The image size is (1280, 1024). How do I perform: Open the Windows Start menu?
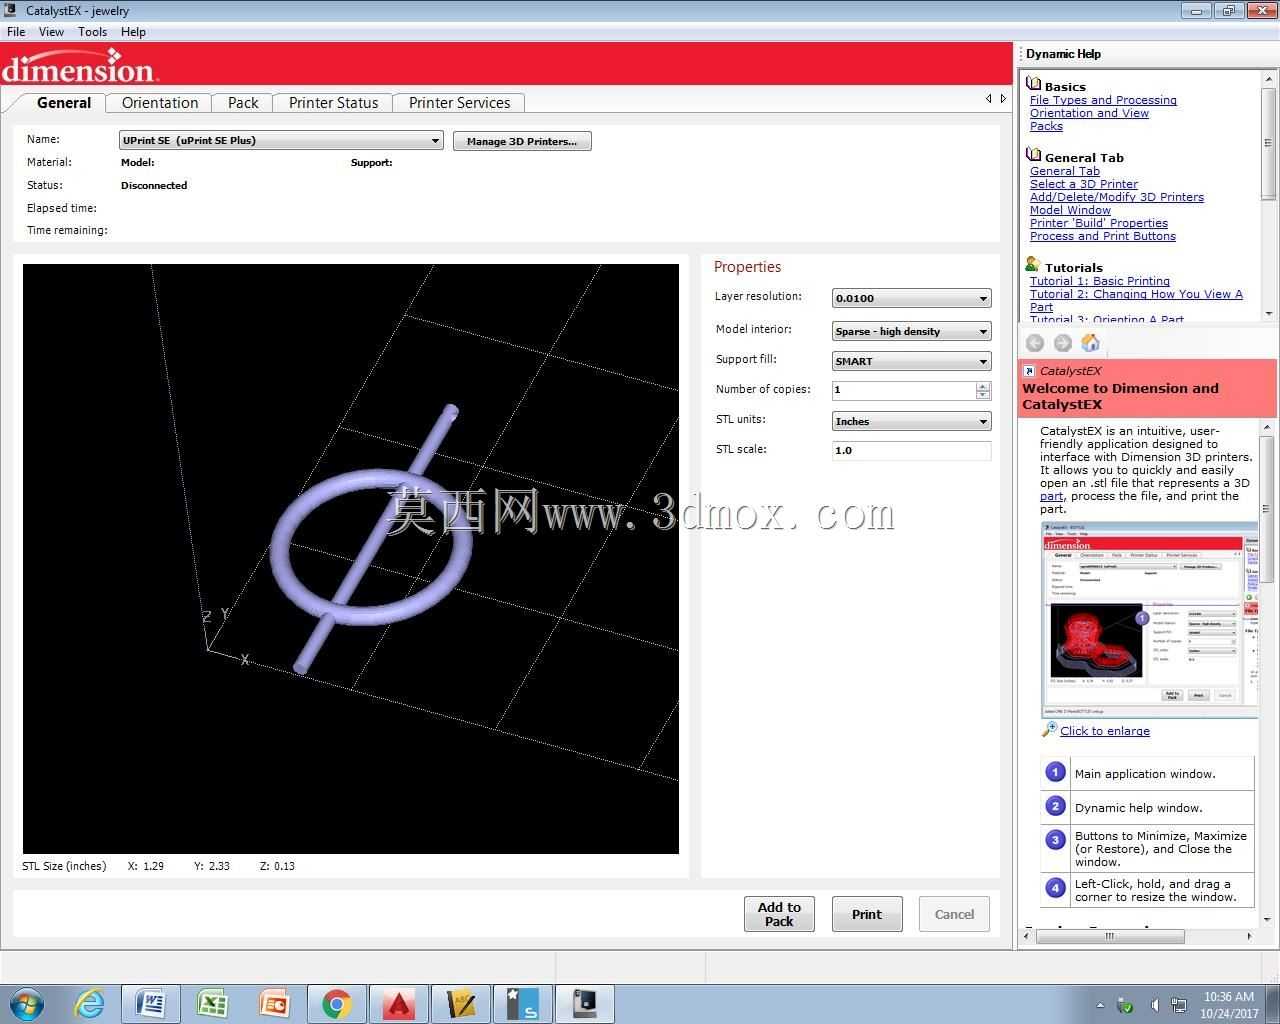click(26, 1003)
